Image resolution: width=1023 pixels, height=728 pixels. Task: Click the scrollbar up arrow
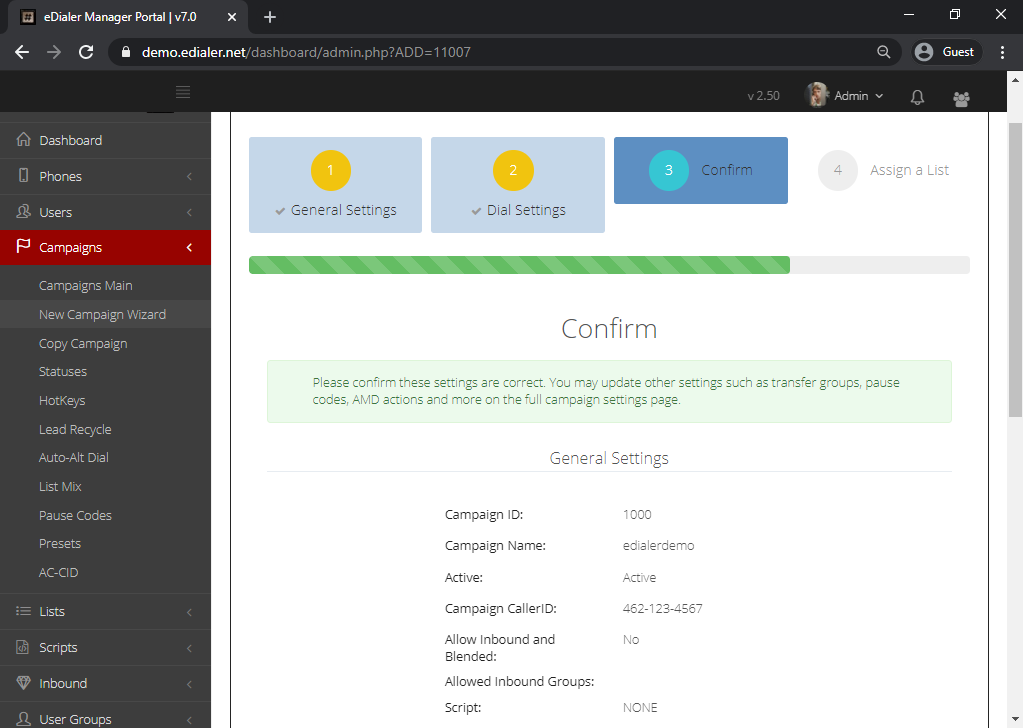pyautogui.click(x=1015, y=80)
